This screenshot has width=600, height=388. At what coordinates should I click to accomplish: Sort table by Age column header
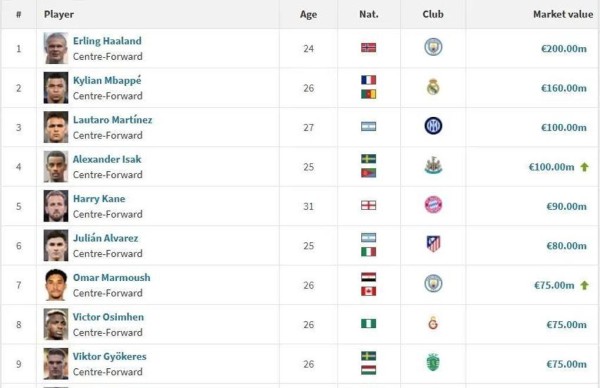click(308, 15)
